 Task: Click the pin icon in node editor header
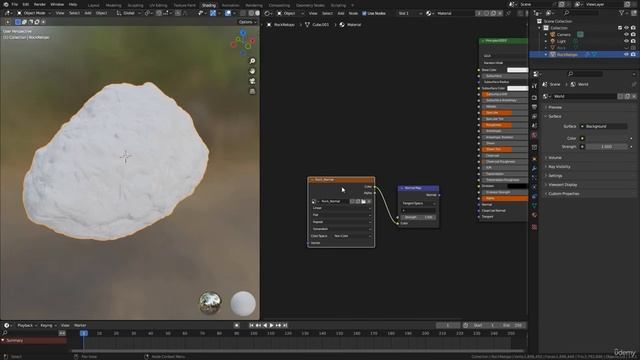pyautogui.click(x=509, y=13)
